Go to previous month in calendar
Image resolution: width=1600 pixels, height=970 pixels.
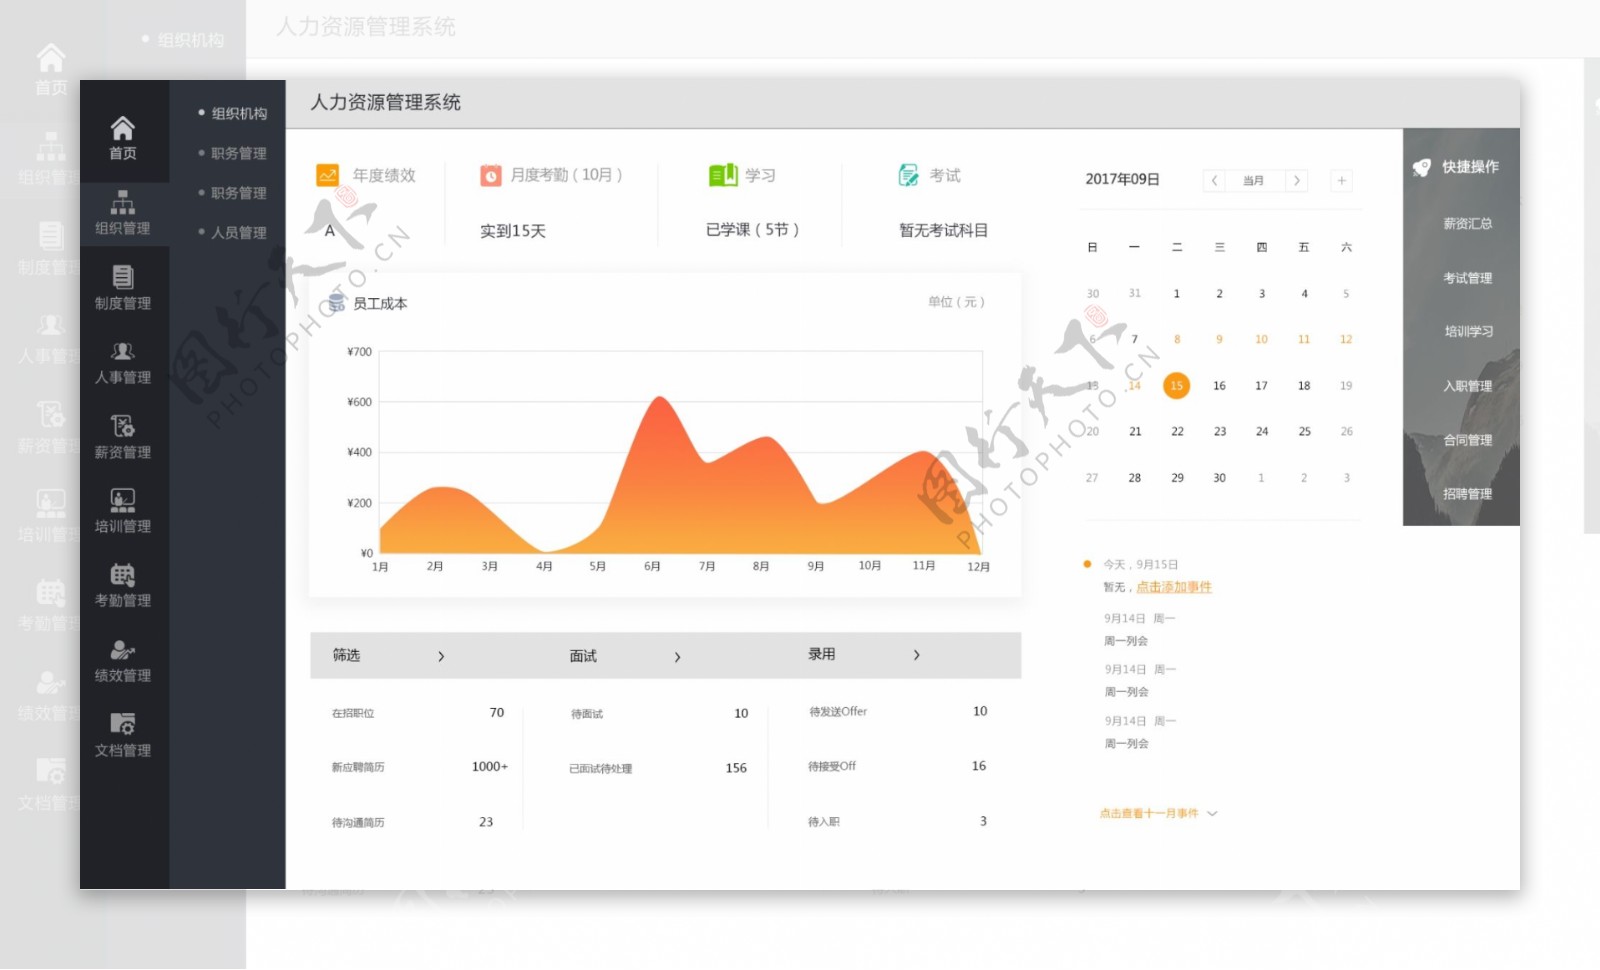1214,180
